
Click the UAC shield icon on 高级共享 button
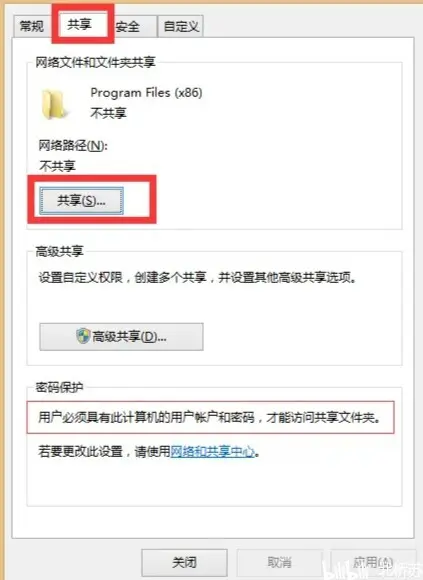click(x=83, y=336)
